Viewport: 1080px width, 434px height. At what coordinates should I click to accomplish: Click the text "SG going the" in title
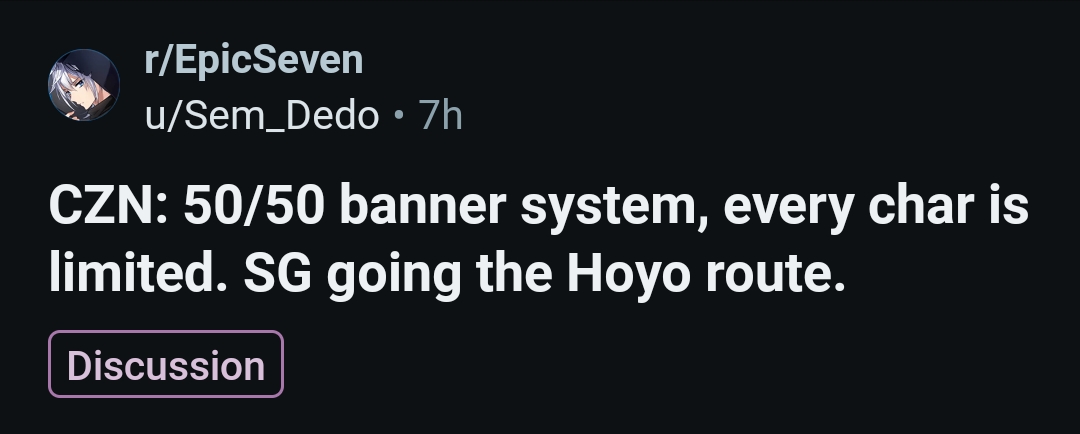point(398,275)
